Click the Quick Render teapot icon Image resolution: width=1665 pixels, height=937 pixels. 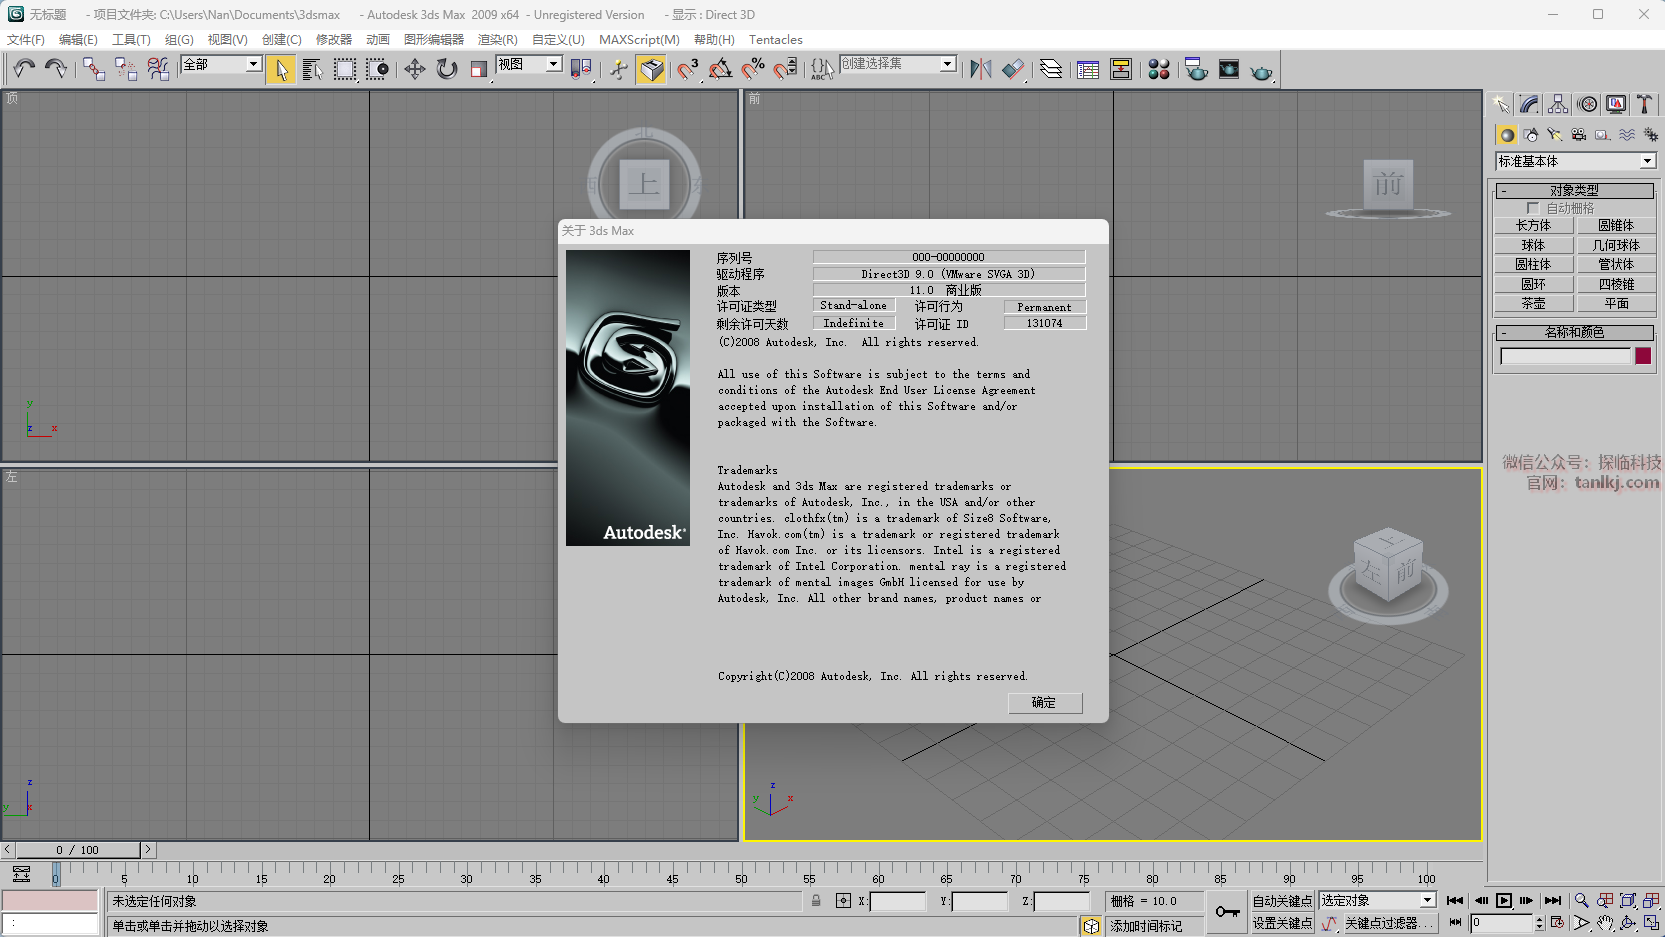click(x=1262, y=71)
